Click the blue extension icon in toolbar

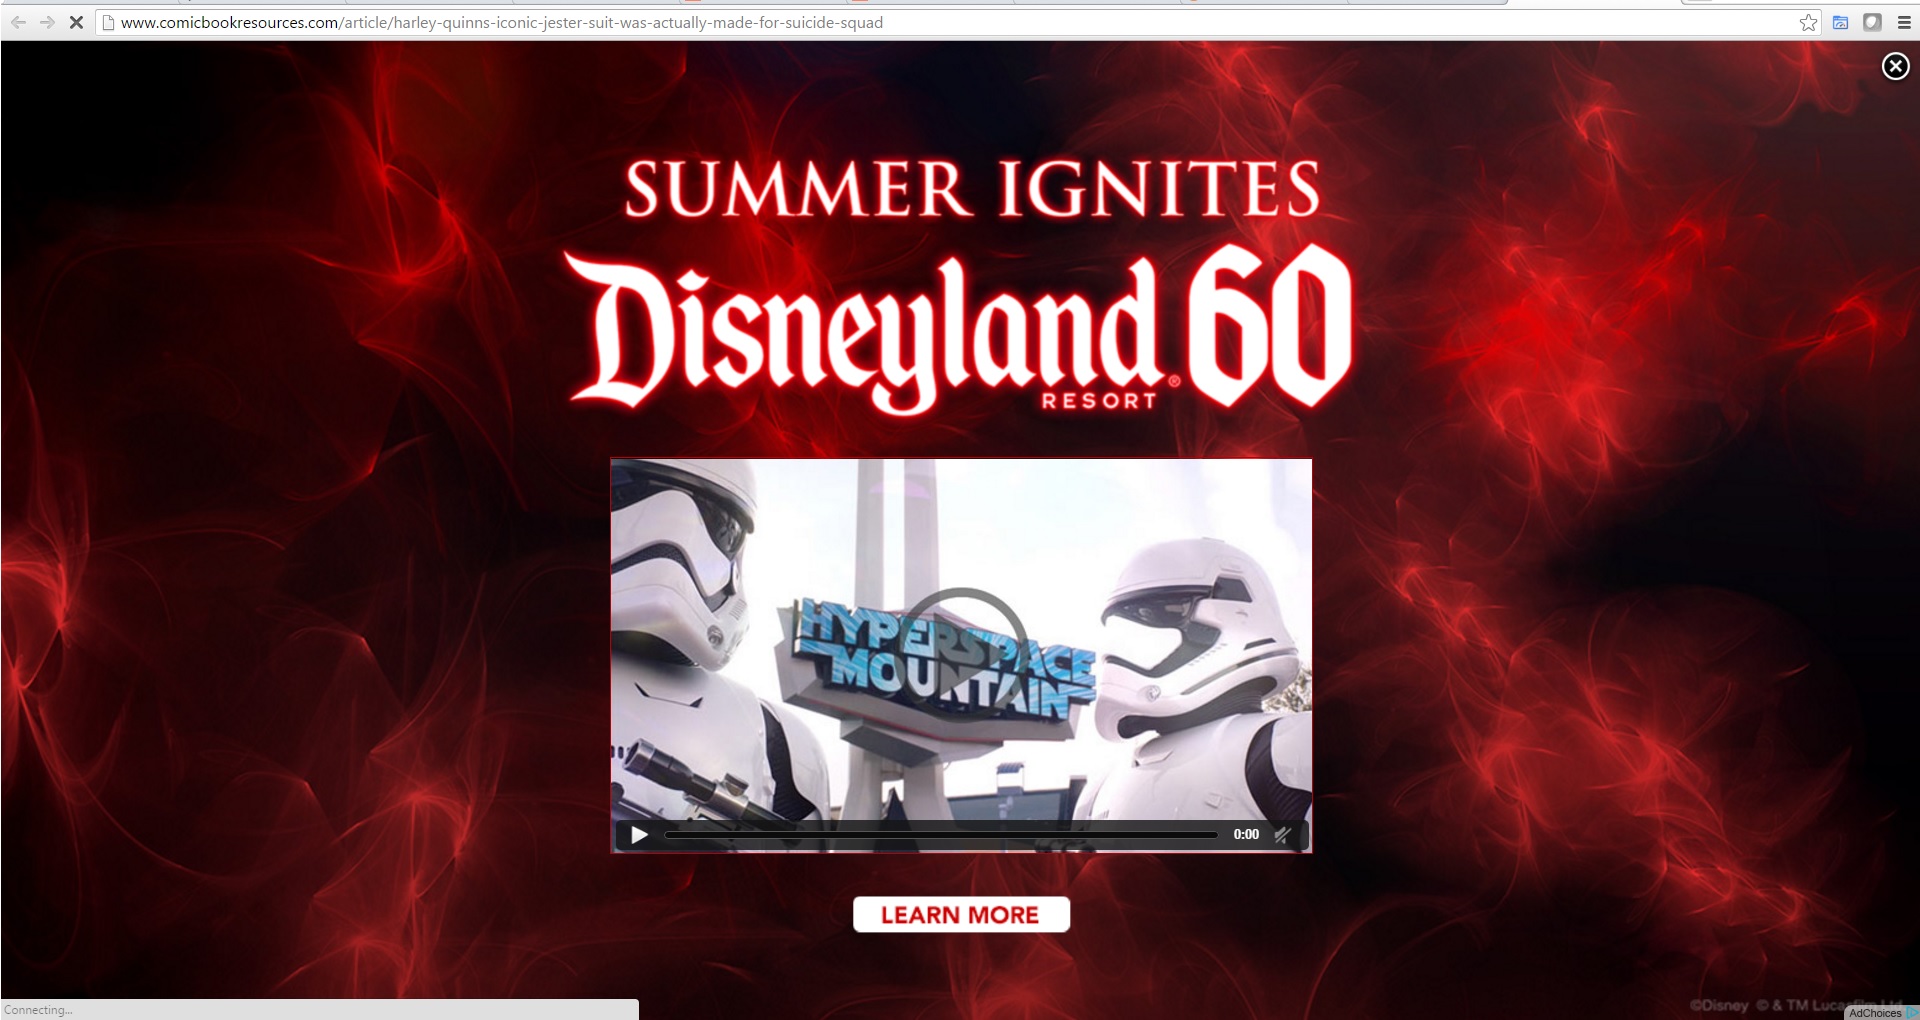(1840, 22)
